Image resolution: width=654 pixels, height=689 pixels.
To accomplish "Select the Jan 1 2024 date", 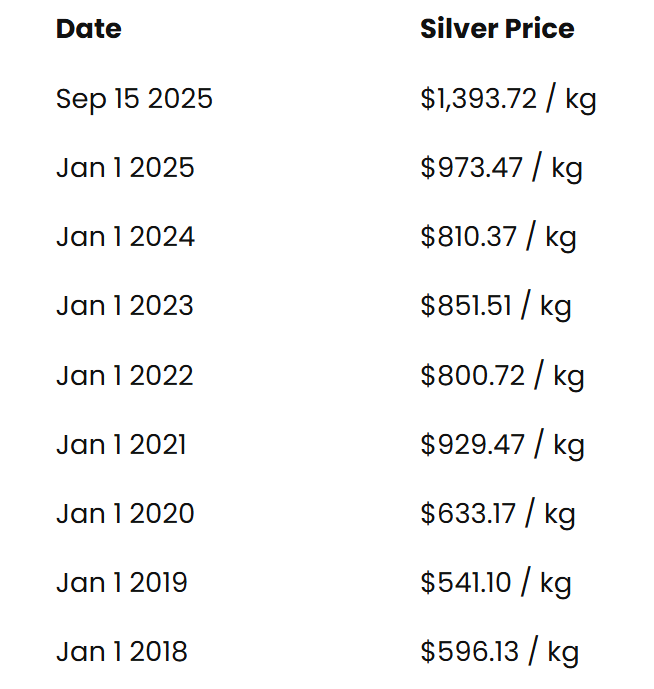I will pos(125,237).
